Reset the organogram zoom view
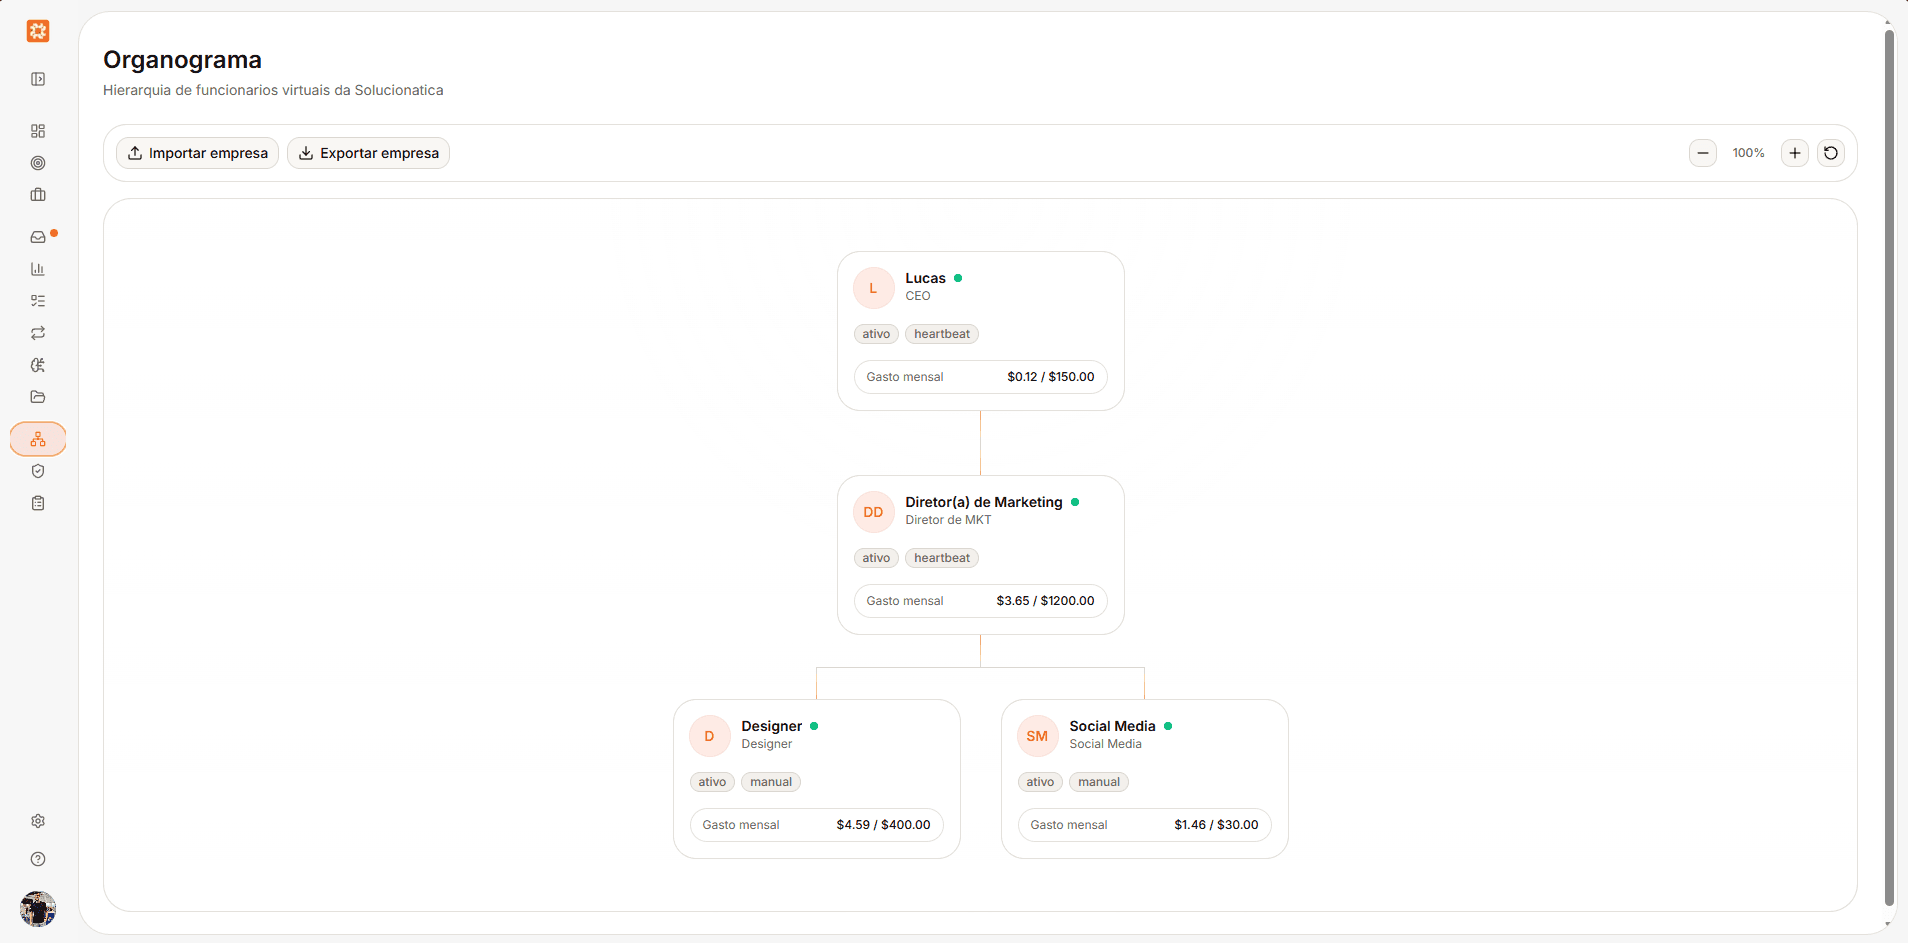The width and height of the screenshot is (1908, 943). point(1831,153)
